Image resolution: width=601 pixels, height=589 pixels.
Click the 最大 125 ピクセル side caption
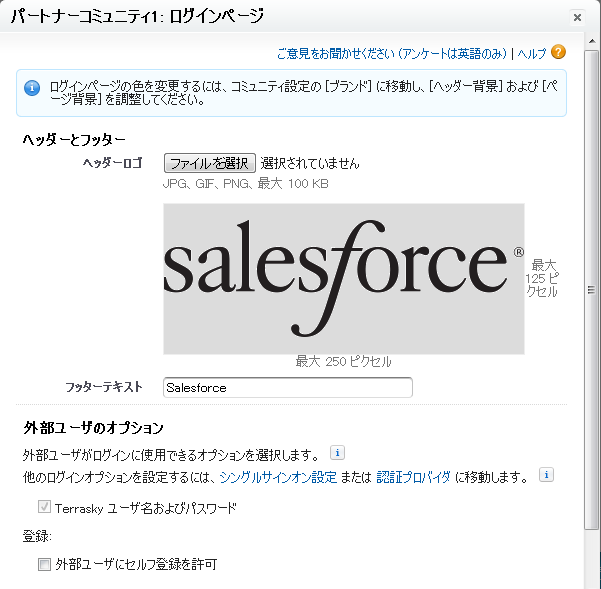click(x=542, y=279)
